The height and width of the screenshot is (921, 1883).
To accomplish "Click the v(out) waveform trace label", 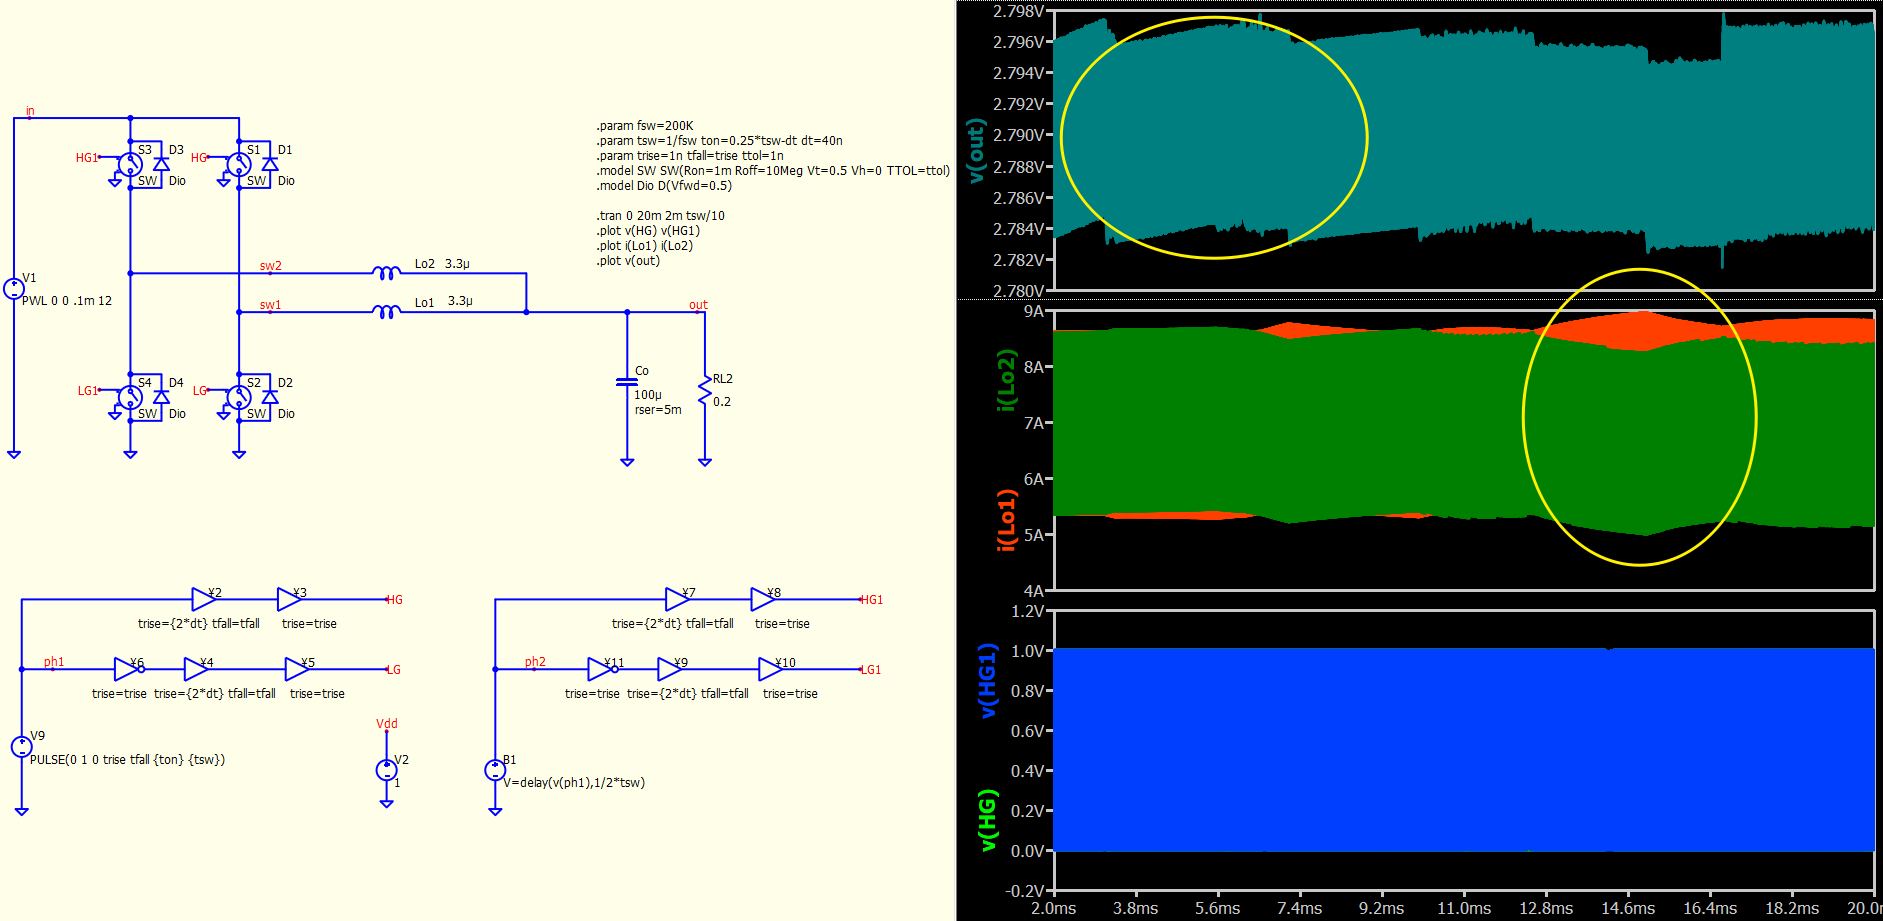I will pos(976,151).
